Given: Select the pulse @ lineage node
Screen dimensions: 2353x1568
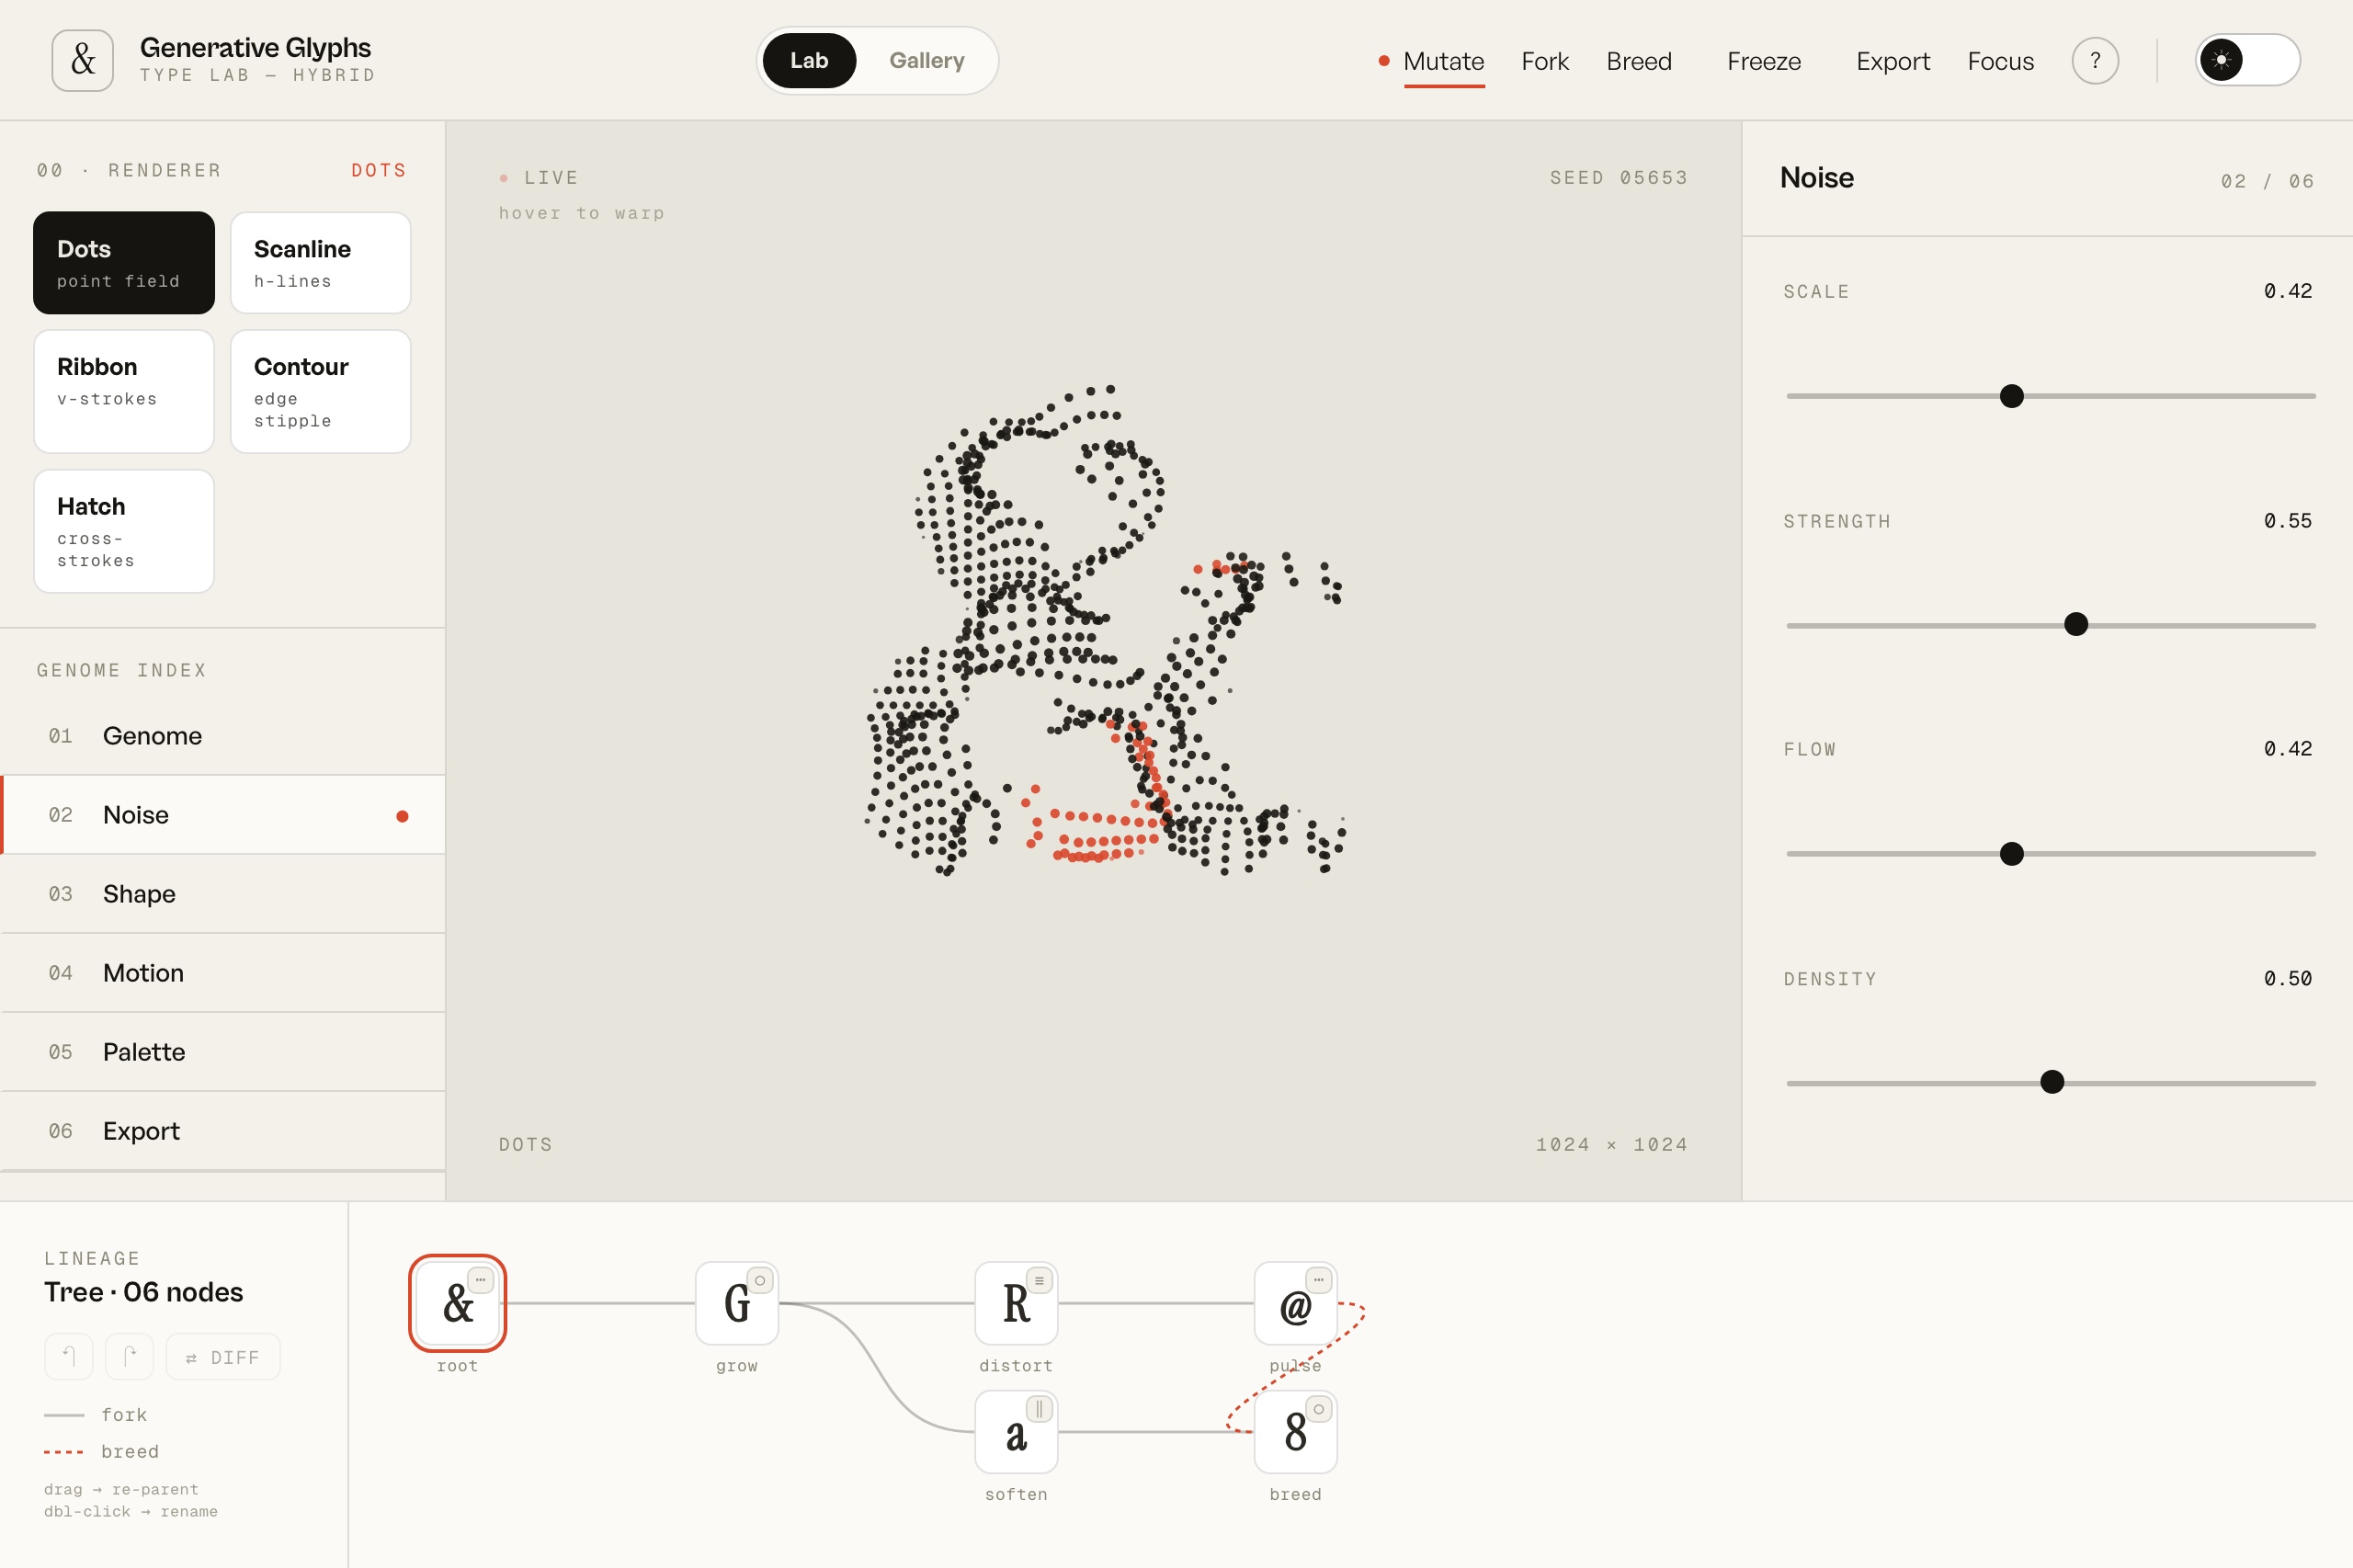Looking at the screenshot, I should coord(1296,1303).
